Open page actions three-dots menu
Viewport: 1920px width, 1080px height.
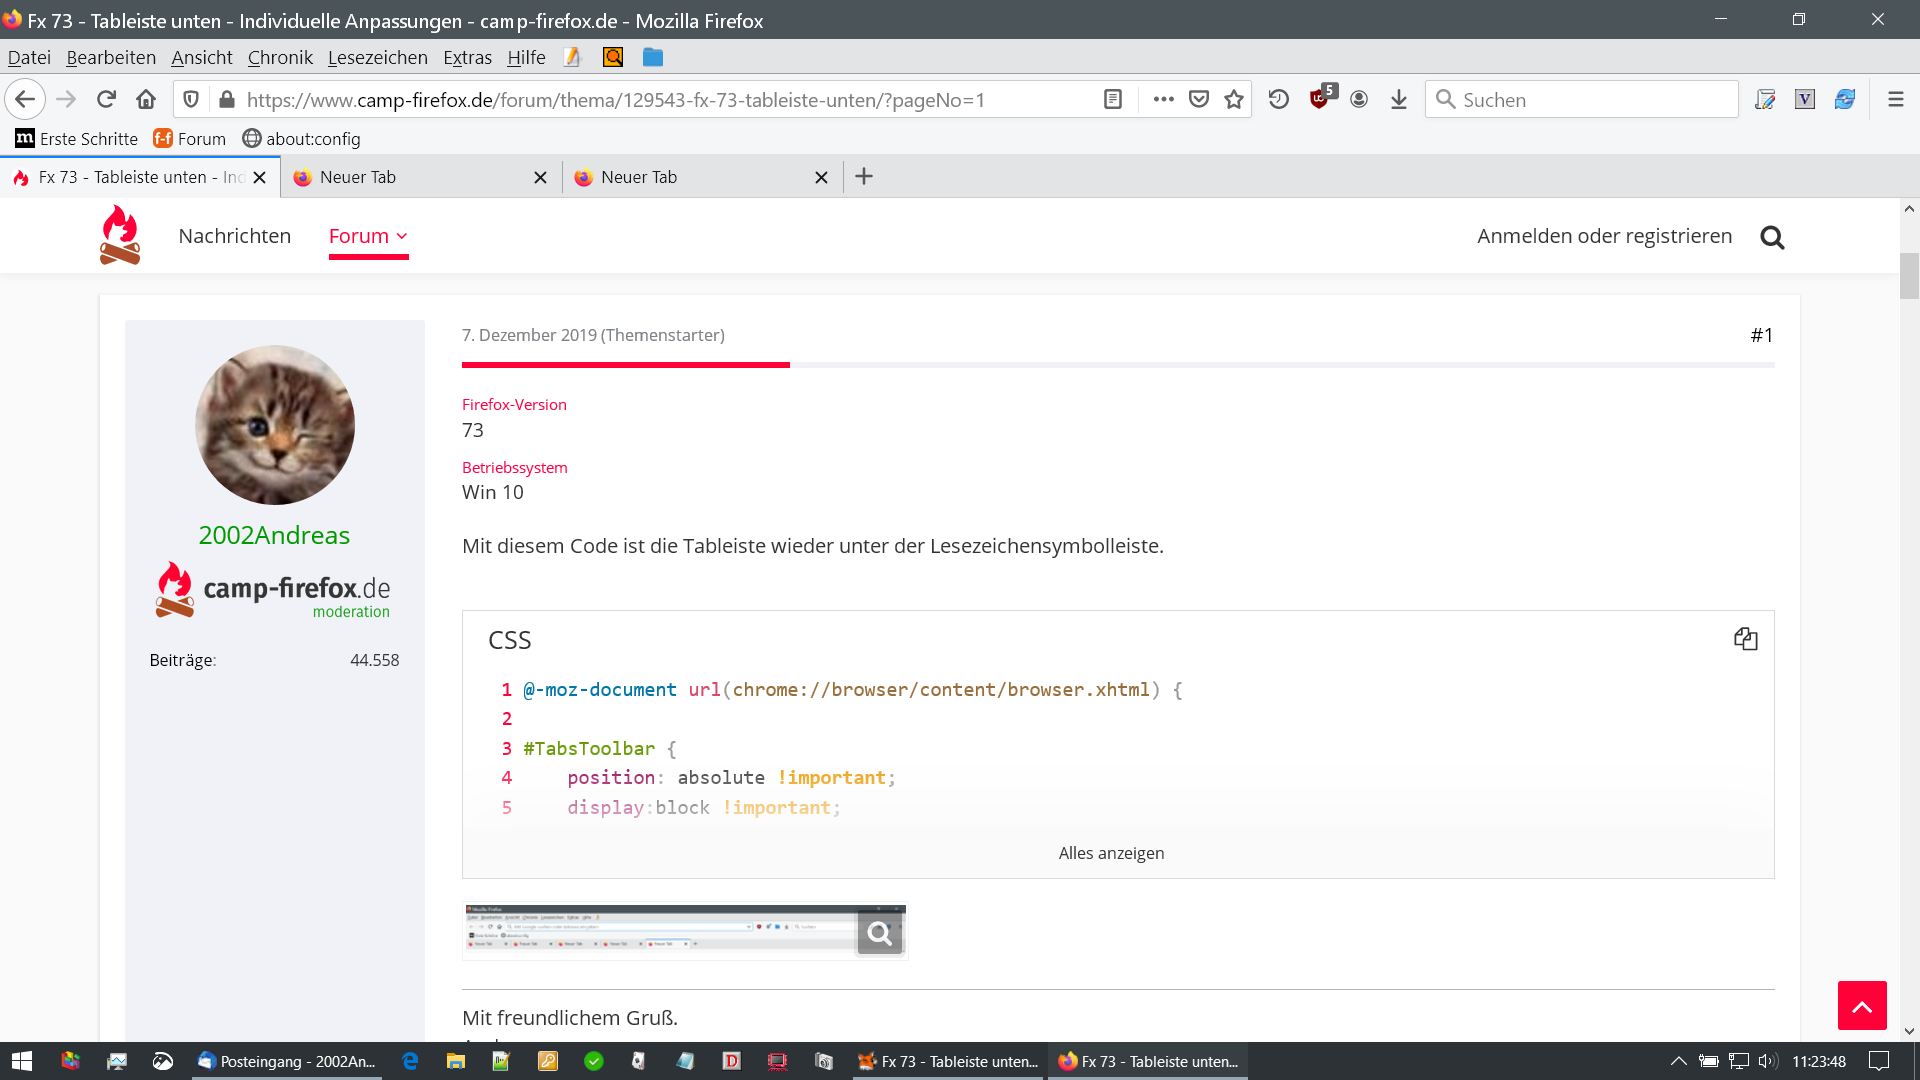(1163, 99)
